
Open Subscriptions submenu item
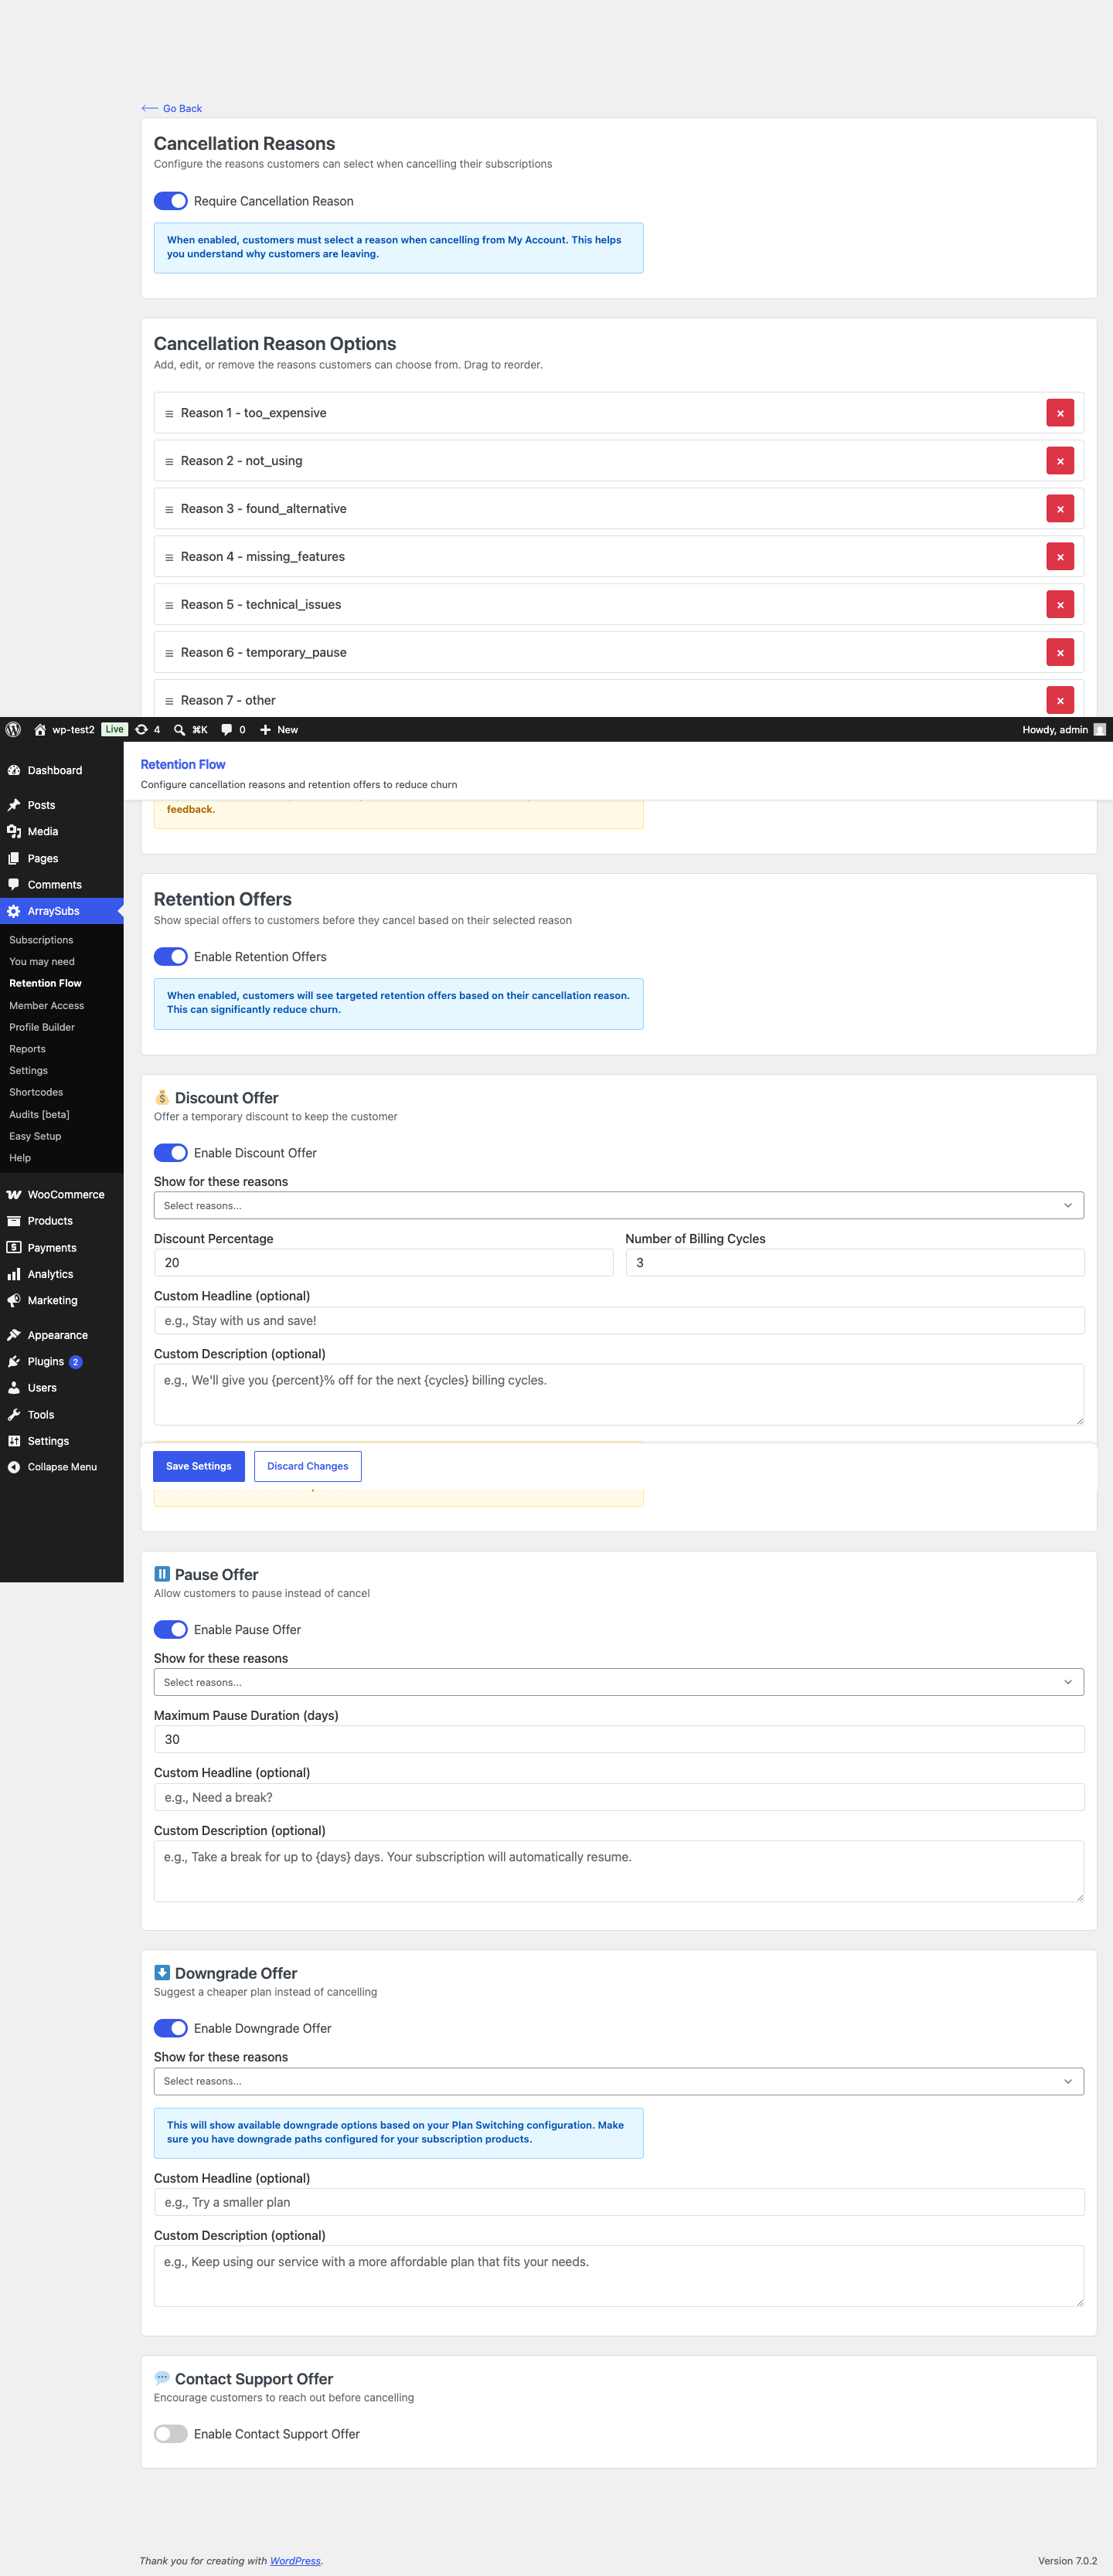point(41,941)
